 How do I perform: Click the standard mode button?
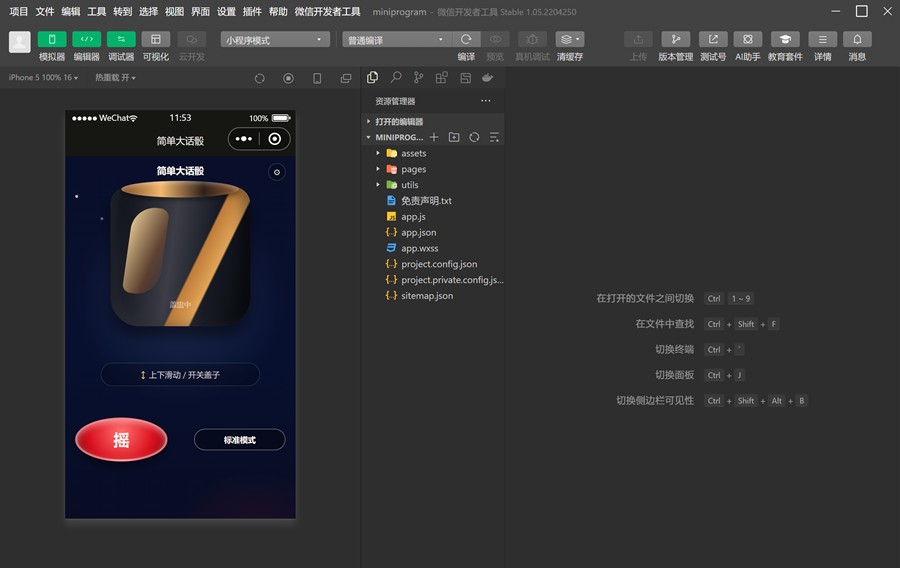pyautogui.click(x=239, y=439)
